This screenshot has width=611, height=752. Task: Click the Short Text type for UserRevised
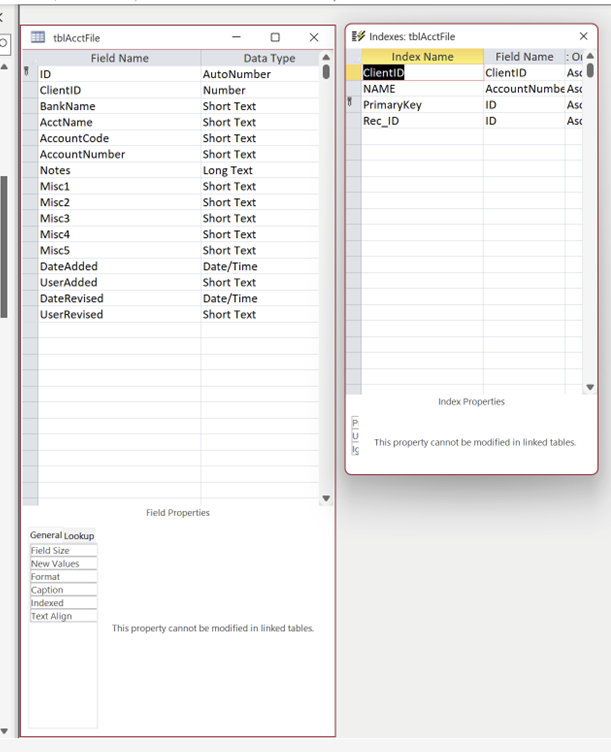(x=260, y=315)
